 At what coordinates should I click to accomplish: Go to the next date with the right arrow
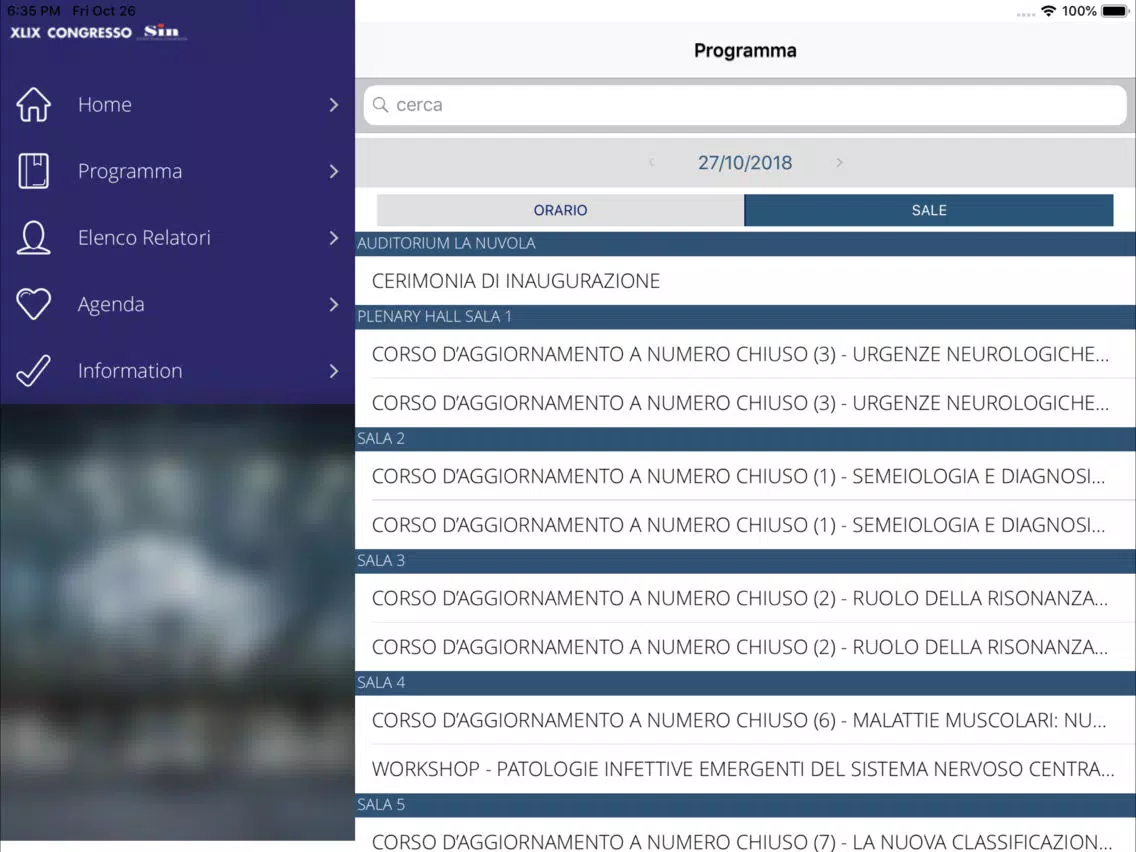pos(839,162)
